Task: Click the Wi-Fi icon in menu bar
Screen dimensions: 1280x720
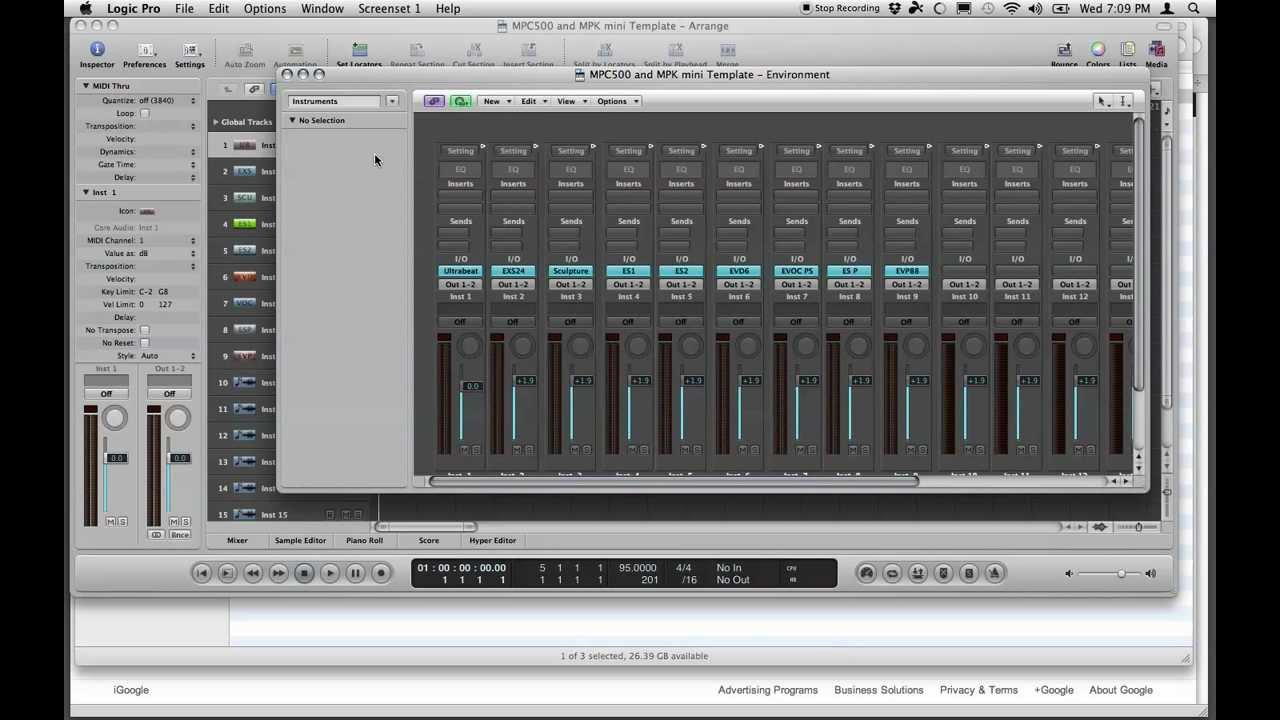Action: pyautogui.click(x=1011, y=9)
